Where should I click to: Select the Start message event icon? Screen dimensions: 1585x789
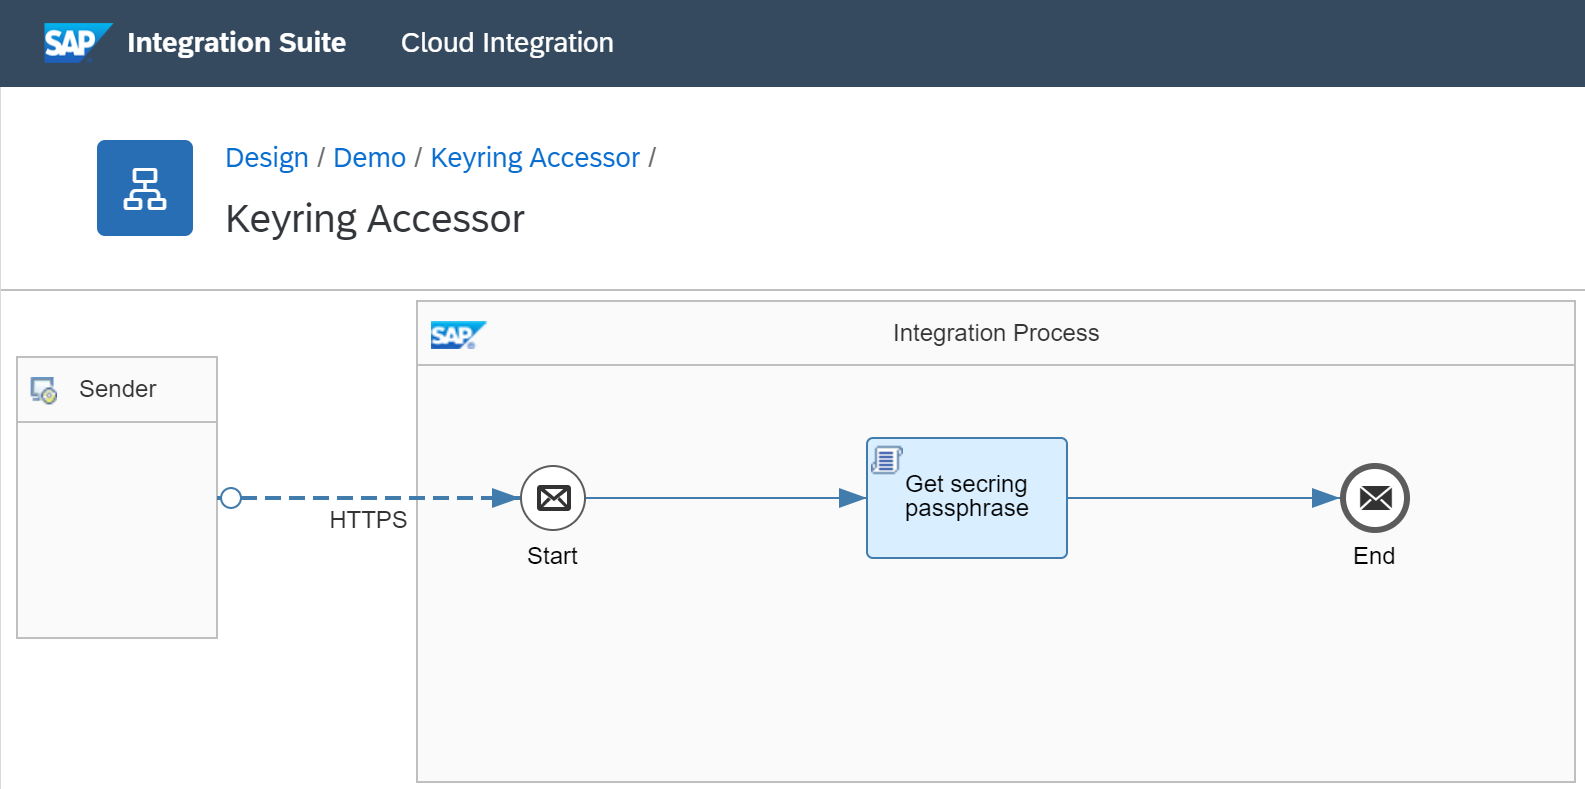coord(553,498)
